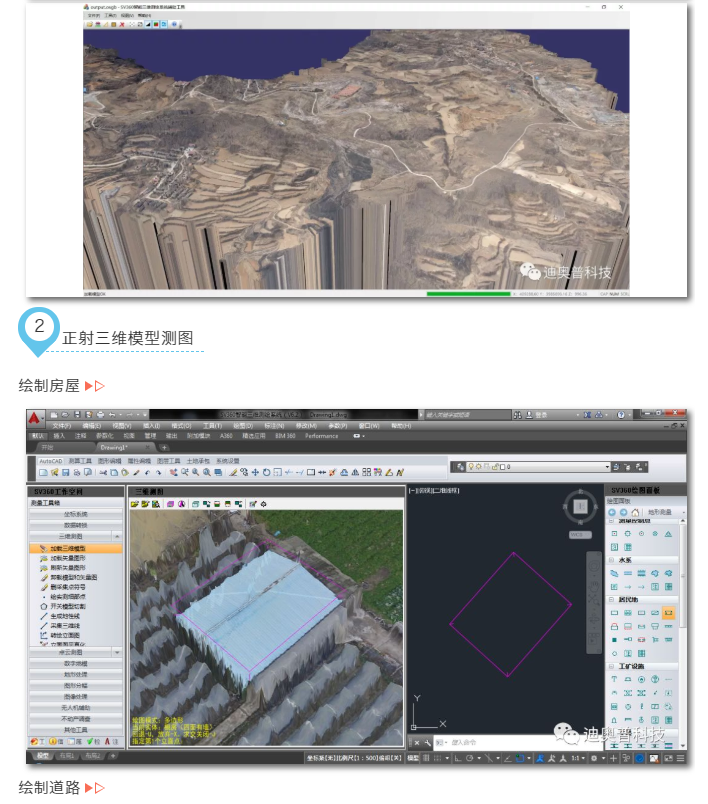Open the layer dropdown showing layer 0
708x804 pixels.
tap(608, 467)
